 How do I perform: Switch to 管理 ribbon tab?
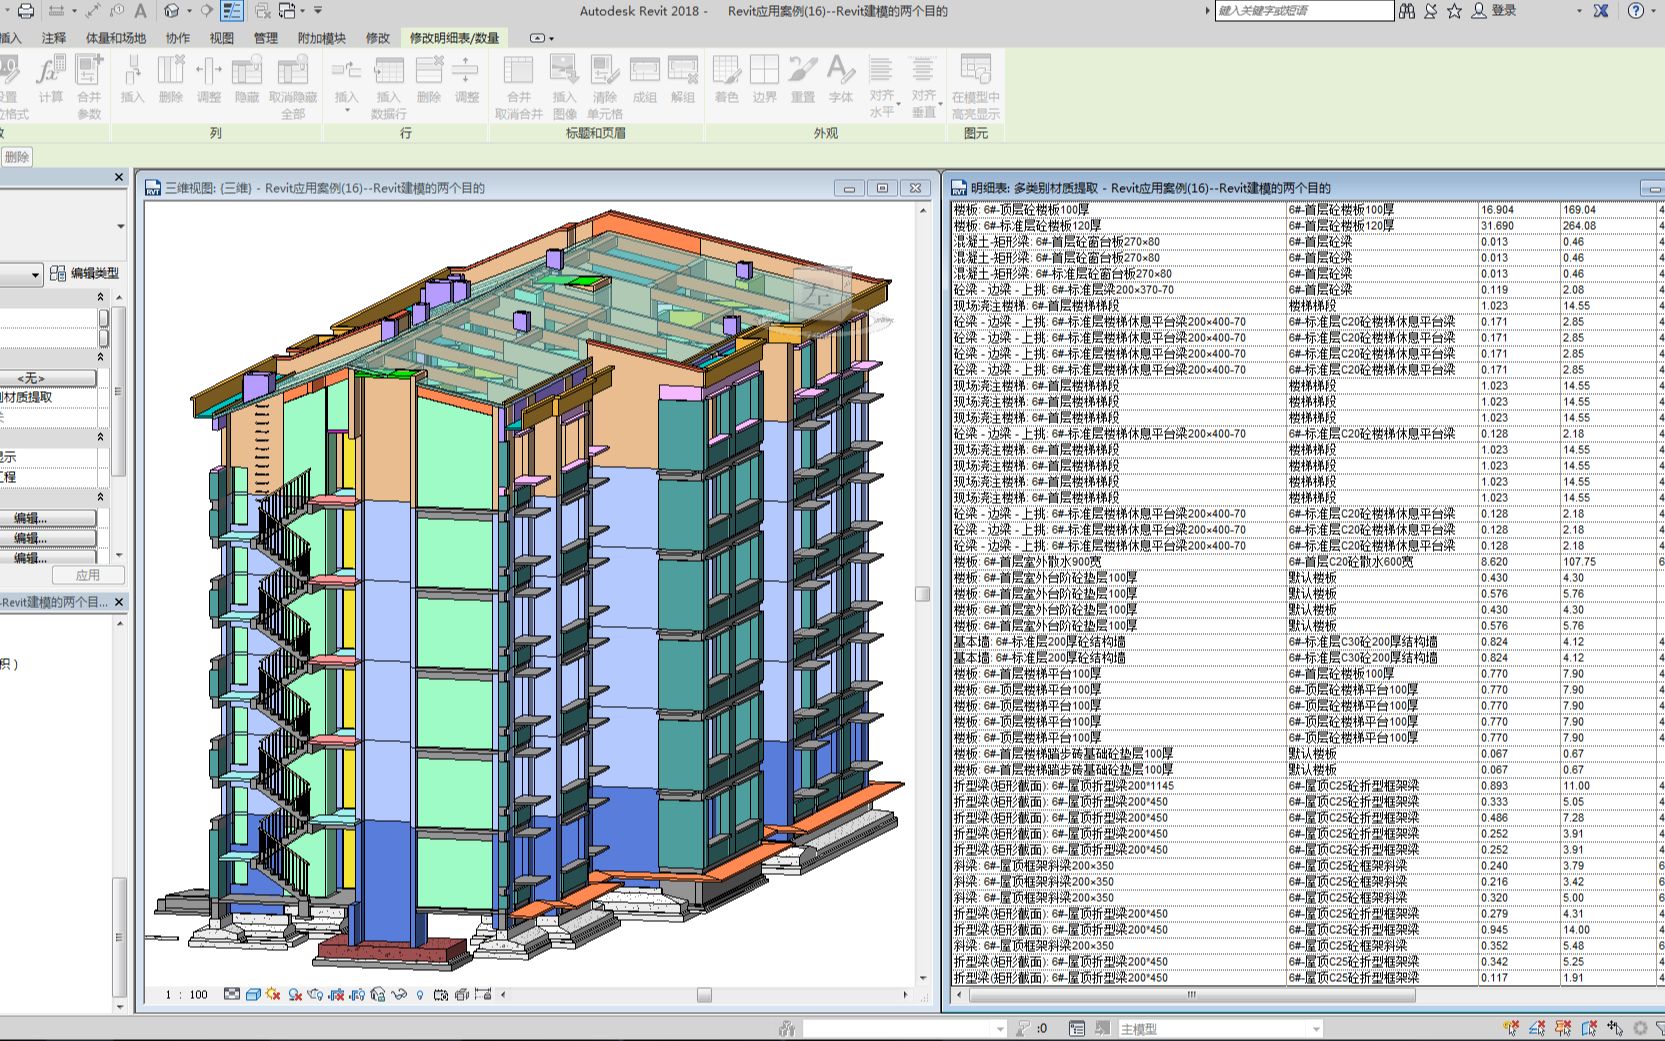pyautogui.click(x=265, y=38)
